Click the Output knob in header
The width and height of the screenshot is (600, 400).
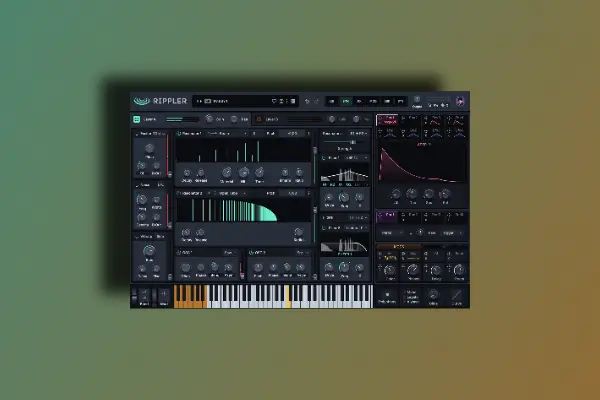coord(417,100)
